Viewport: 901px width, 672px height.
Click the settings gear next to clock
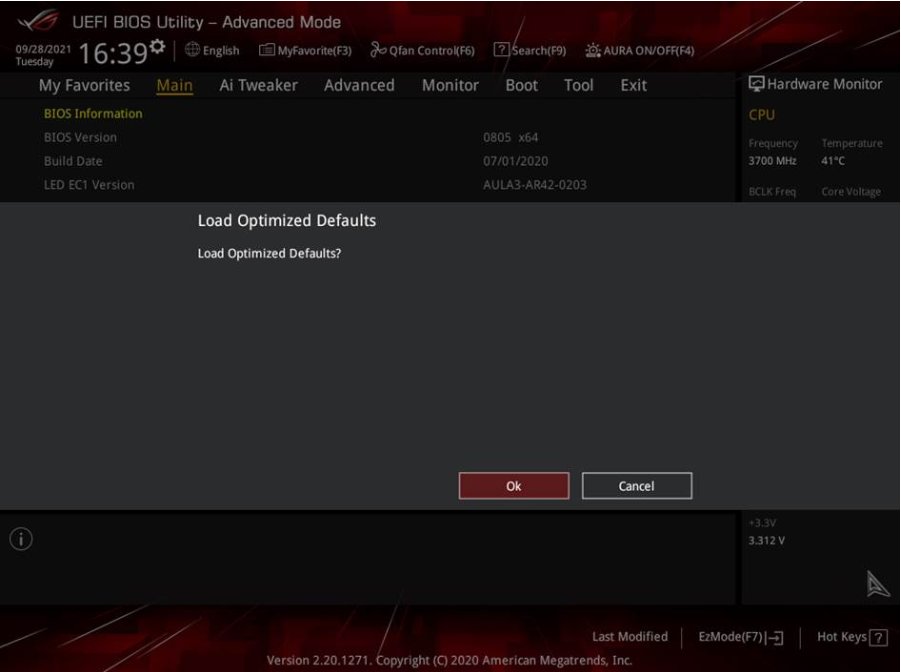click(157, 46)
